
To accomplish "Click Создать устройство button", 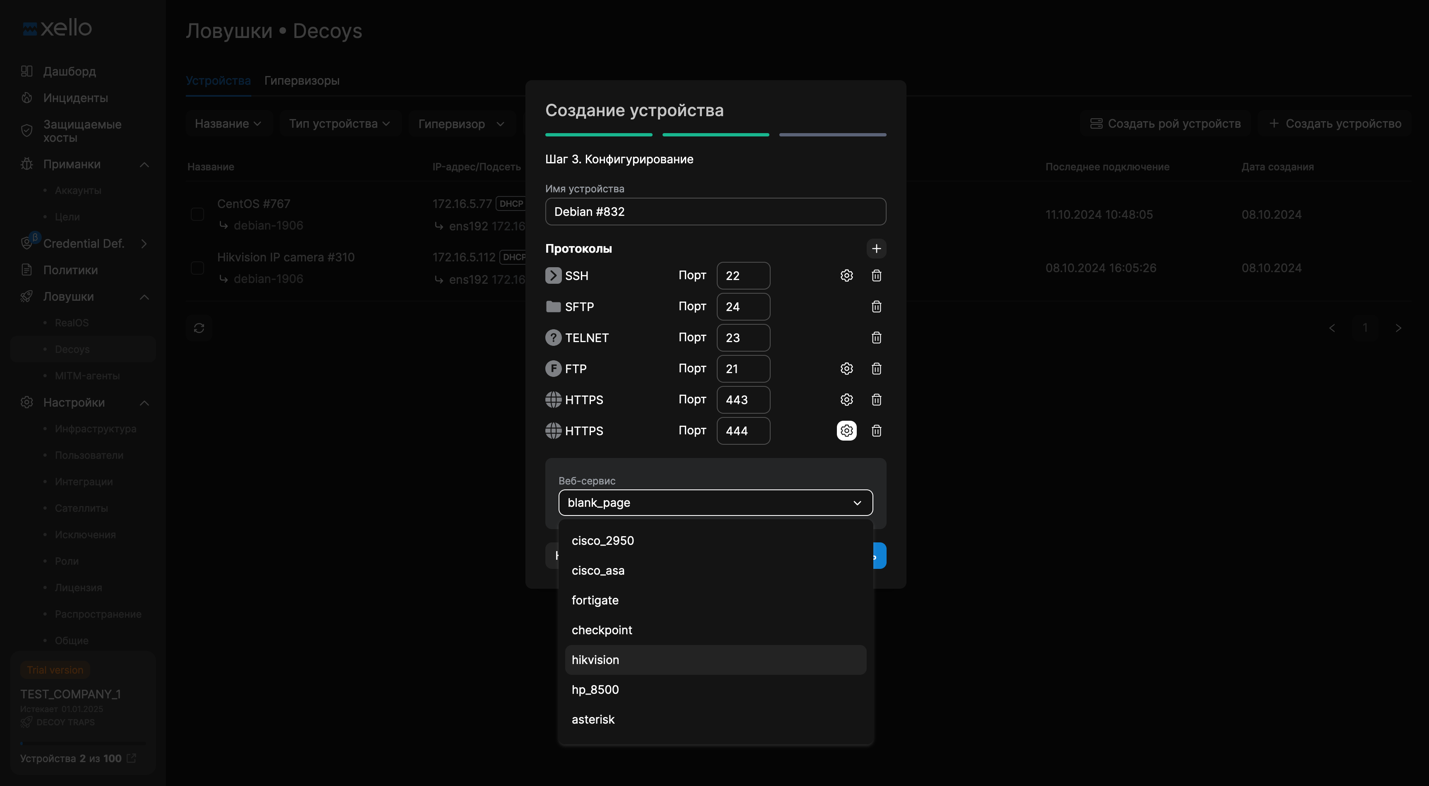I will click(1334, 124).
